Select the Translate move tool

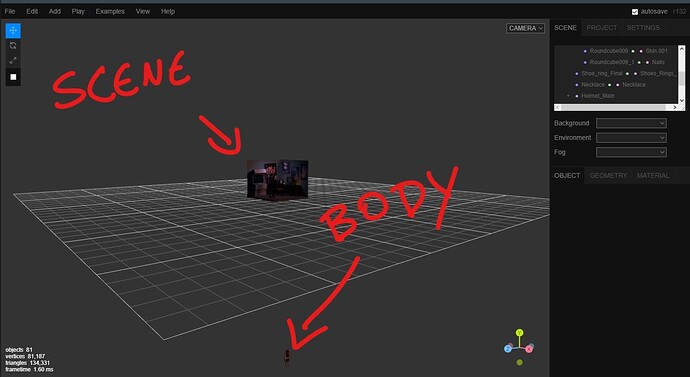[13, 31]
